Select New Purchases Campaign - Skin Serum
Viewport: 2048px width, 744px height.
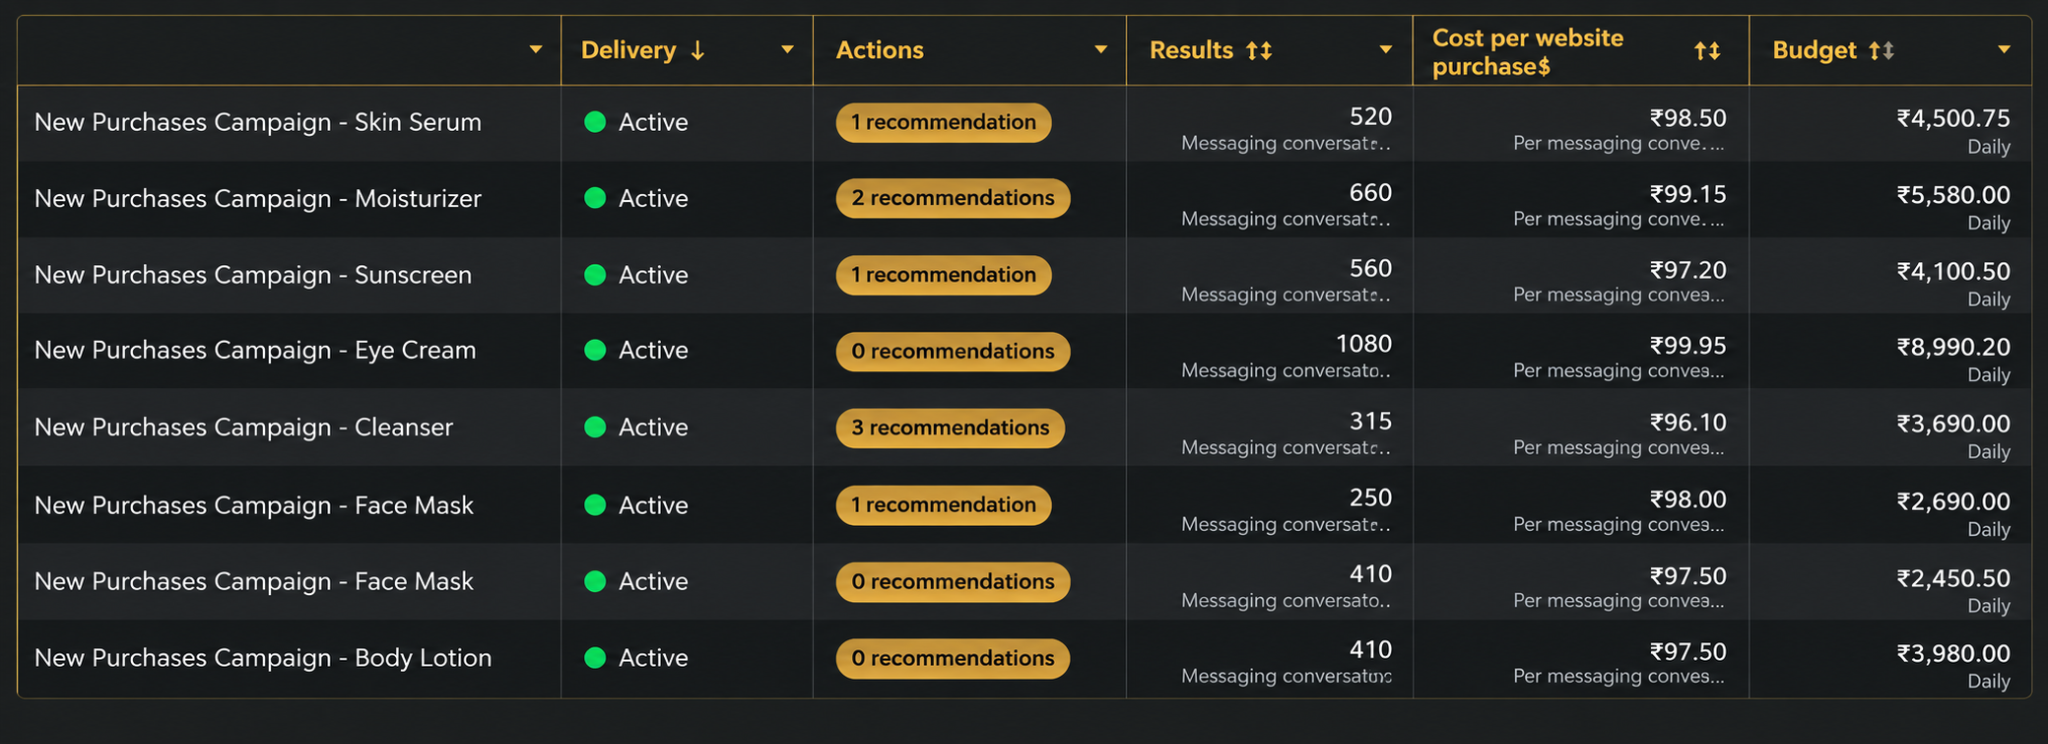[258, 122]
